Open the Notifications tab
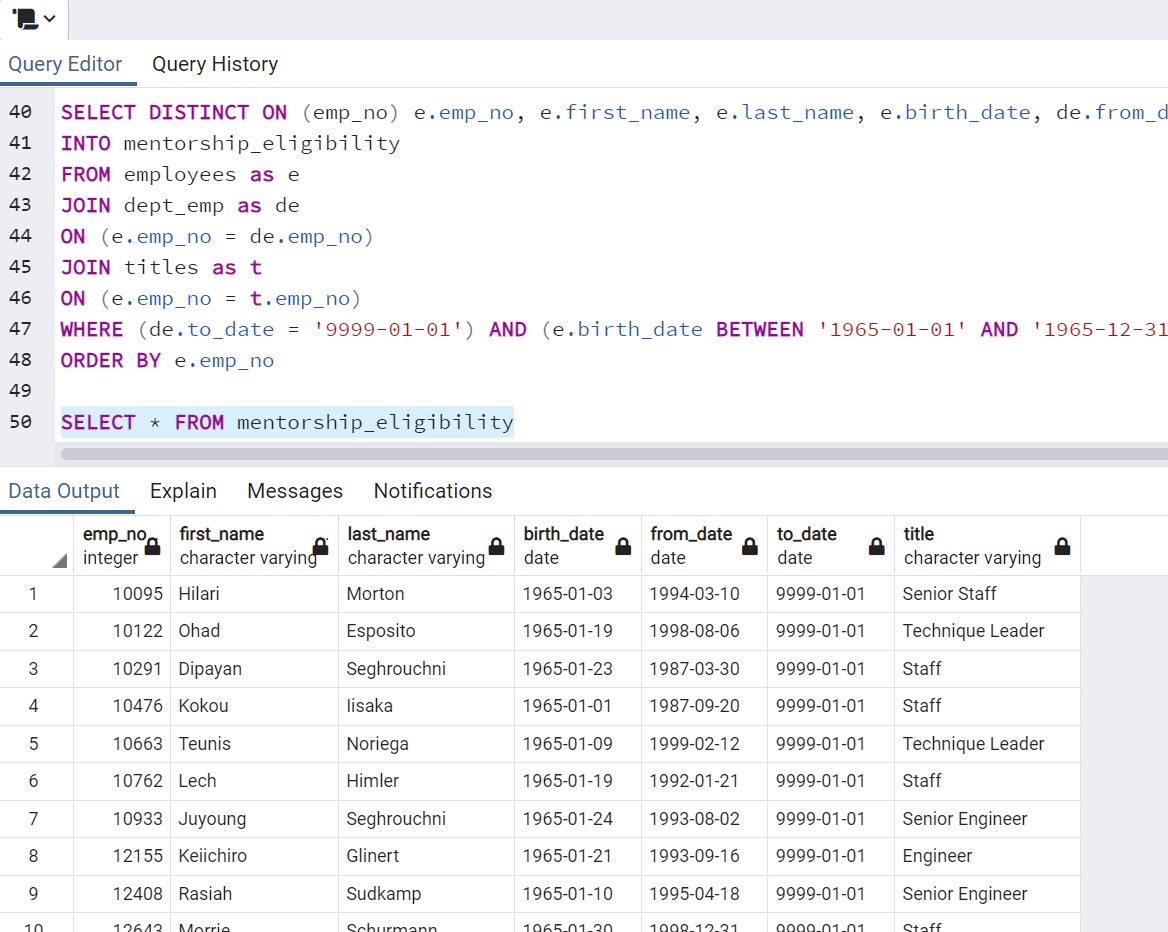 [x=432, y=491]
